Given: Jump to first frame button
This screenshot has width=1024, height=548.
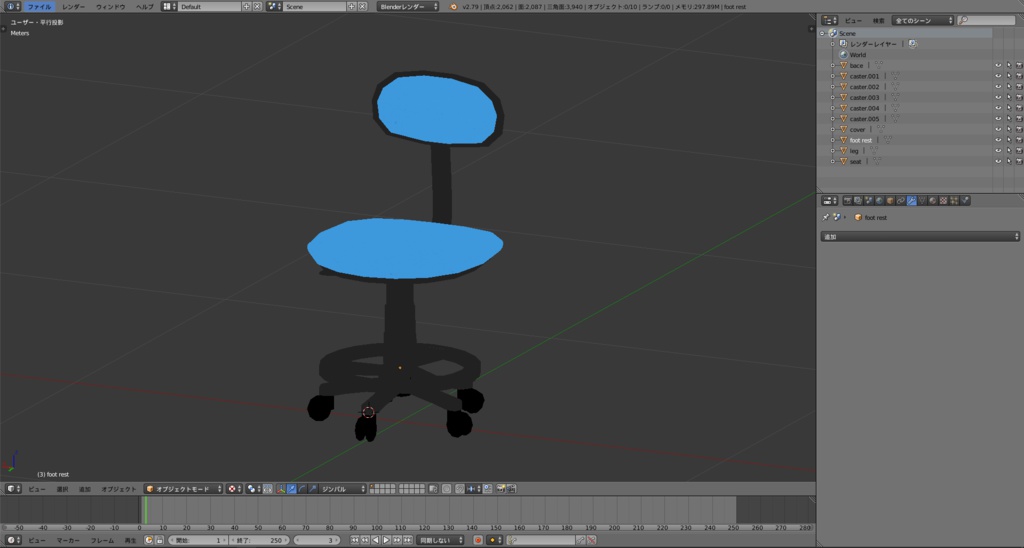Looking at the screenshot, I should [355, 540].
